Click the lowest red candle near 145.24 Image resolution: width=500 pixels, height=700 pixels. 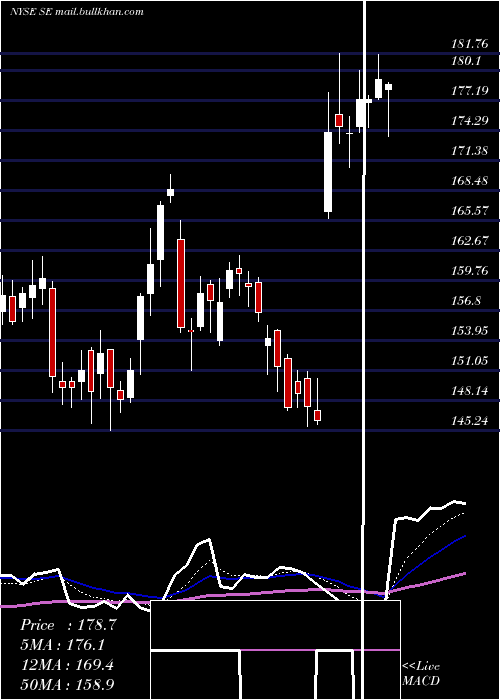(317, 415)
